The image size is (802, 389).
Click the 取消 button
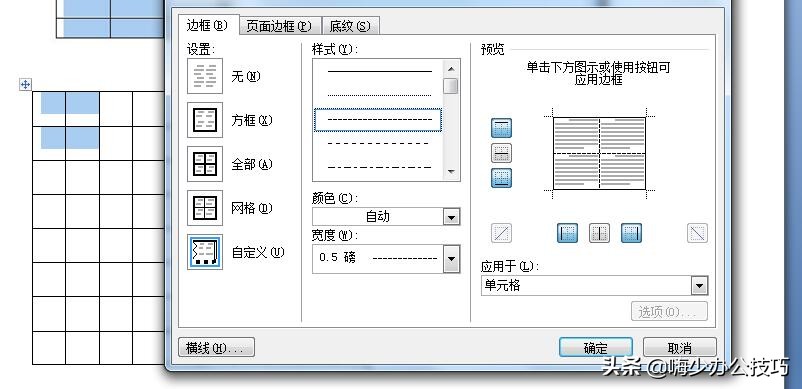(680, 348)
